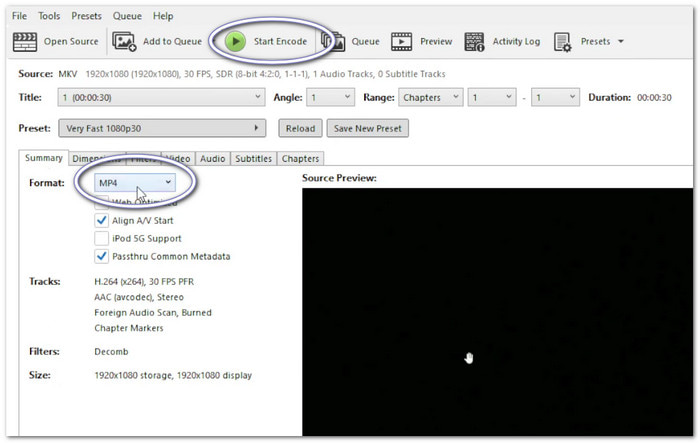This screenshot has height=443, width=700.
Task: Click the Foreign Audio Scan, Burned text
Action: coord(153,313)
